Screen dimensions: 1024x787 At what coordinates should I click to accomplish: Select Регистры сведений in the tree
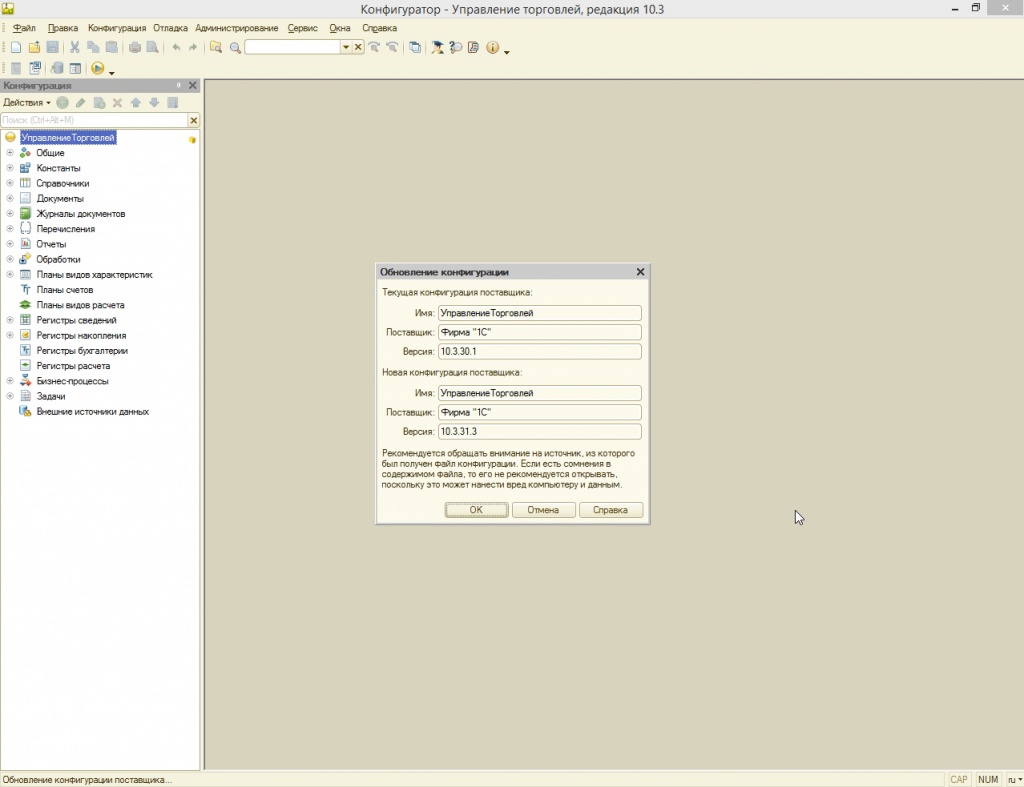[x=76, y=320]
